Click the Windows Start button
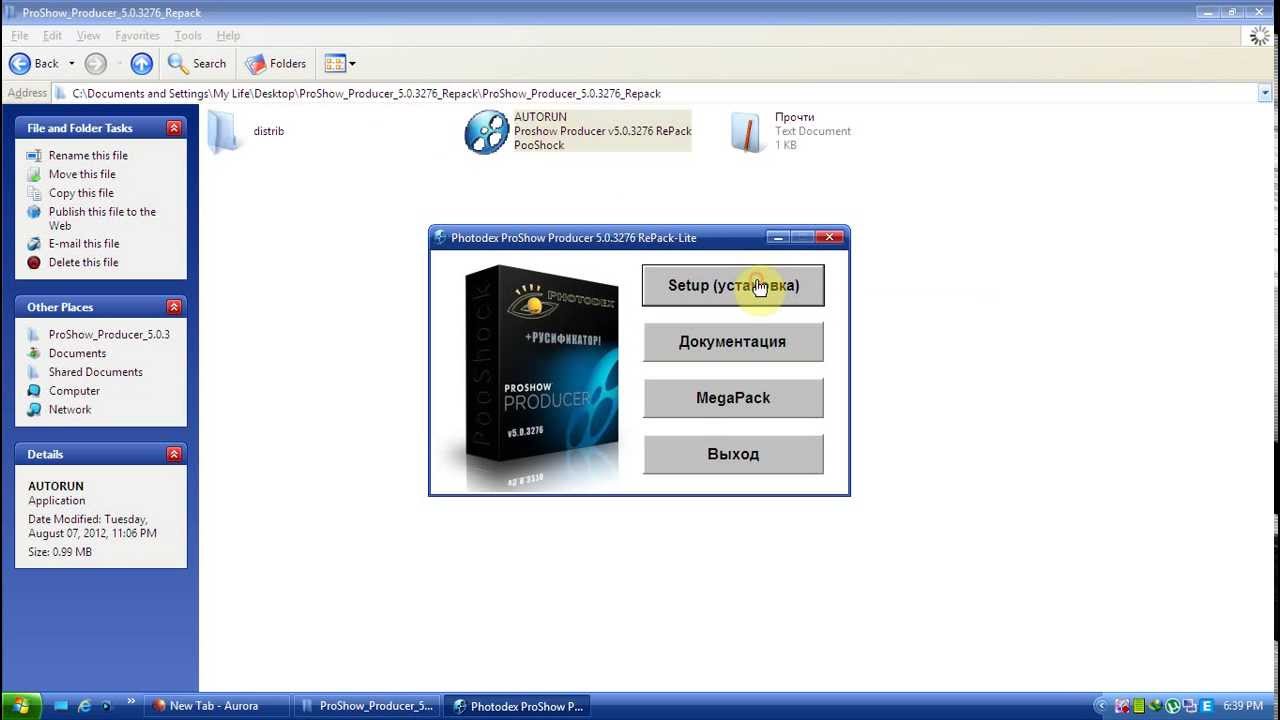This screenshot has width=1280, height=720. (x=21, y=706)
